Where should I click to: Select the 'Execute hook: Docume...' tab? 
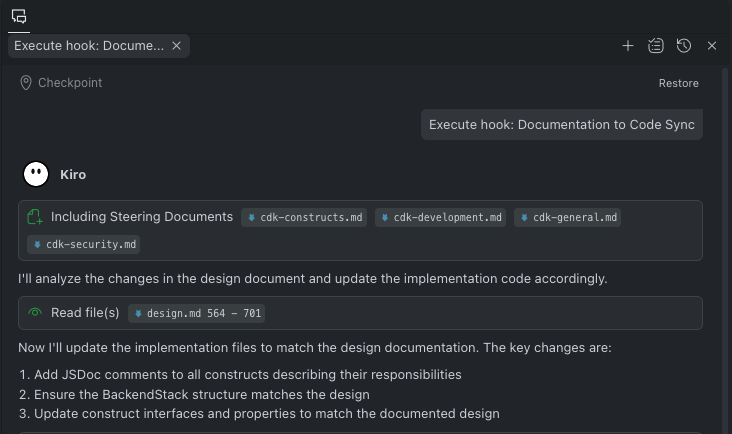(x=88, y=46)
